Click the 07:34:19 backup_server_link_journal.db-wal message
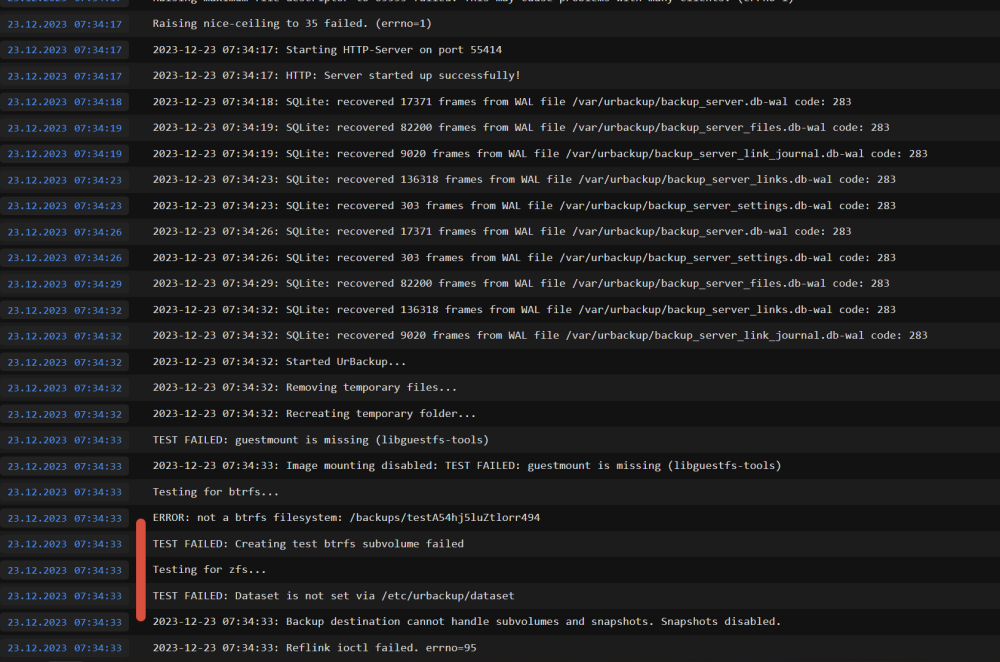Image resolution: width=1000 pixels, height=662 pixels. point(540,154)
